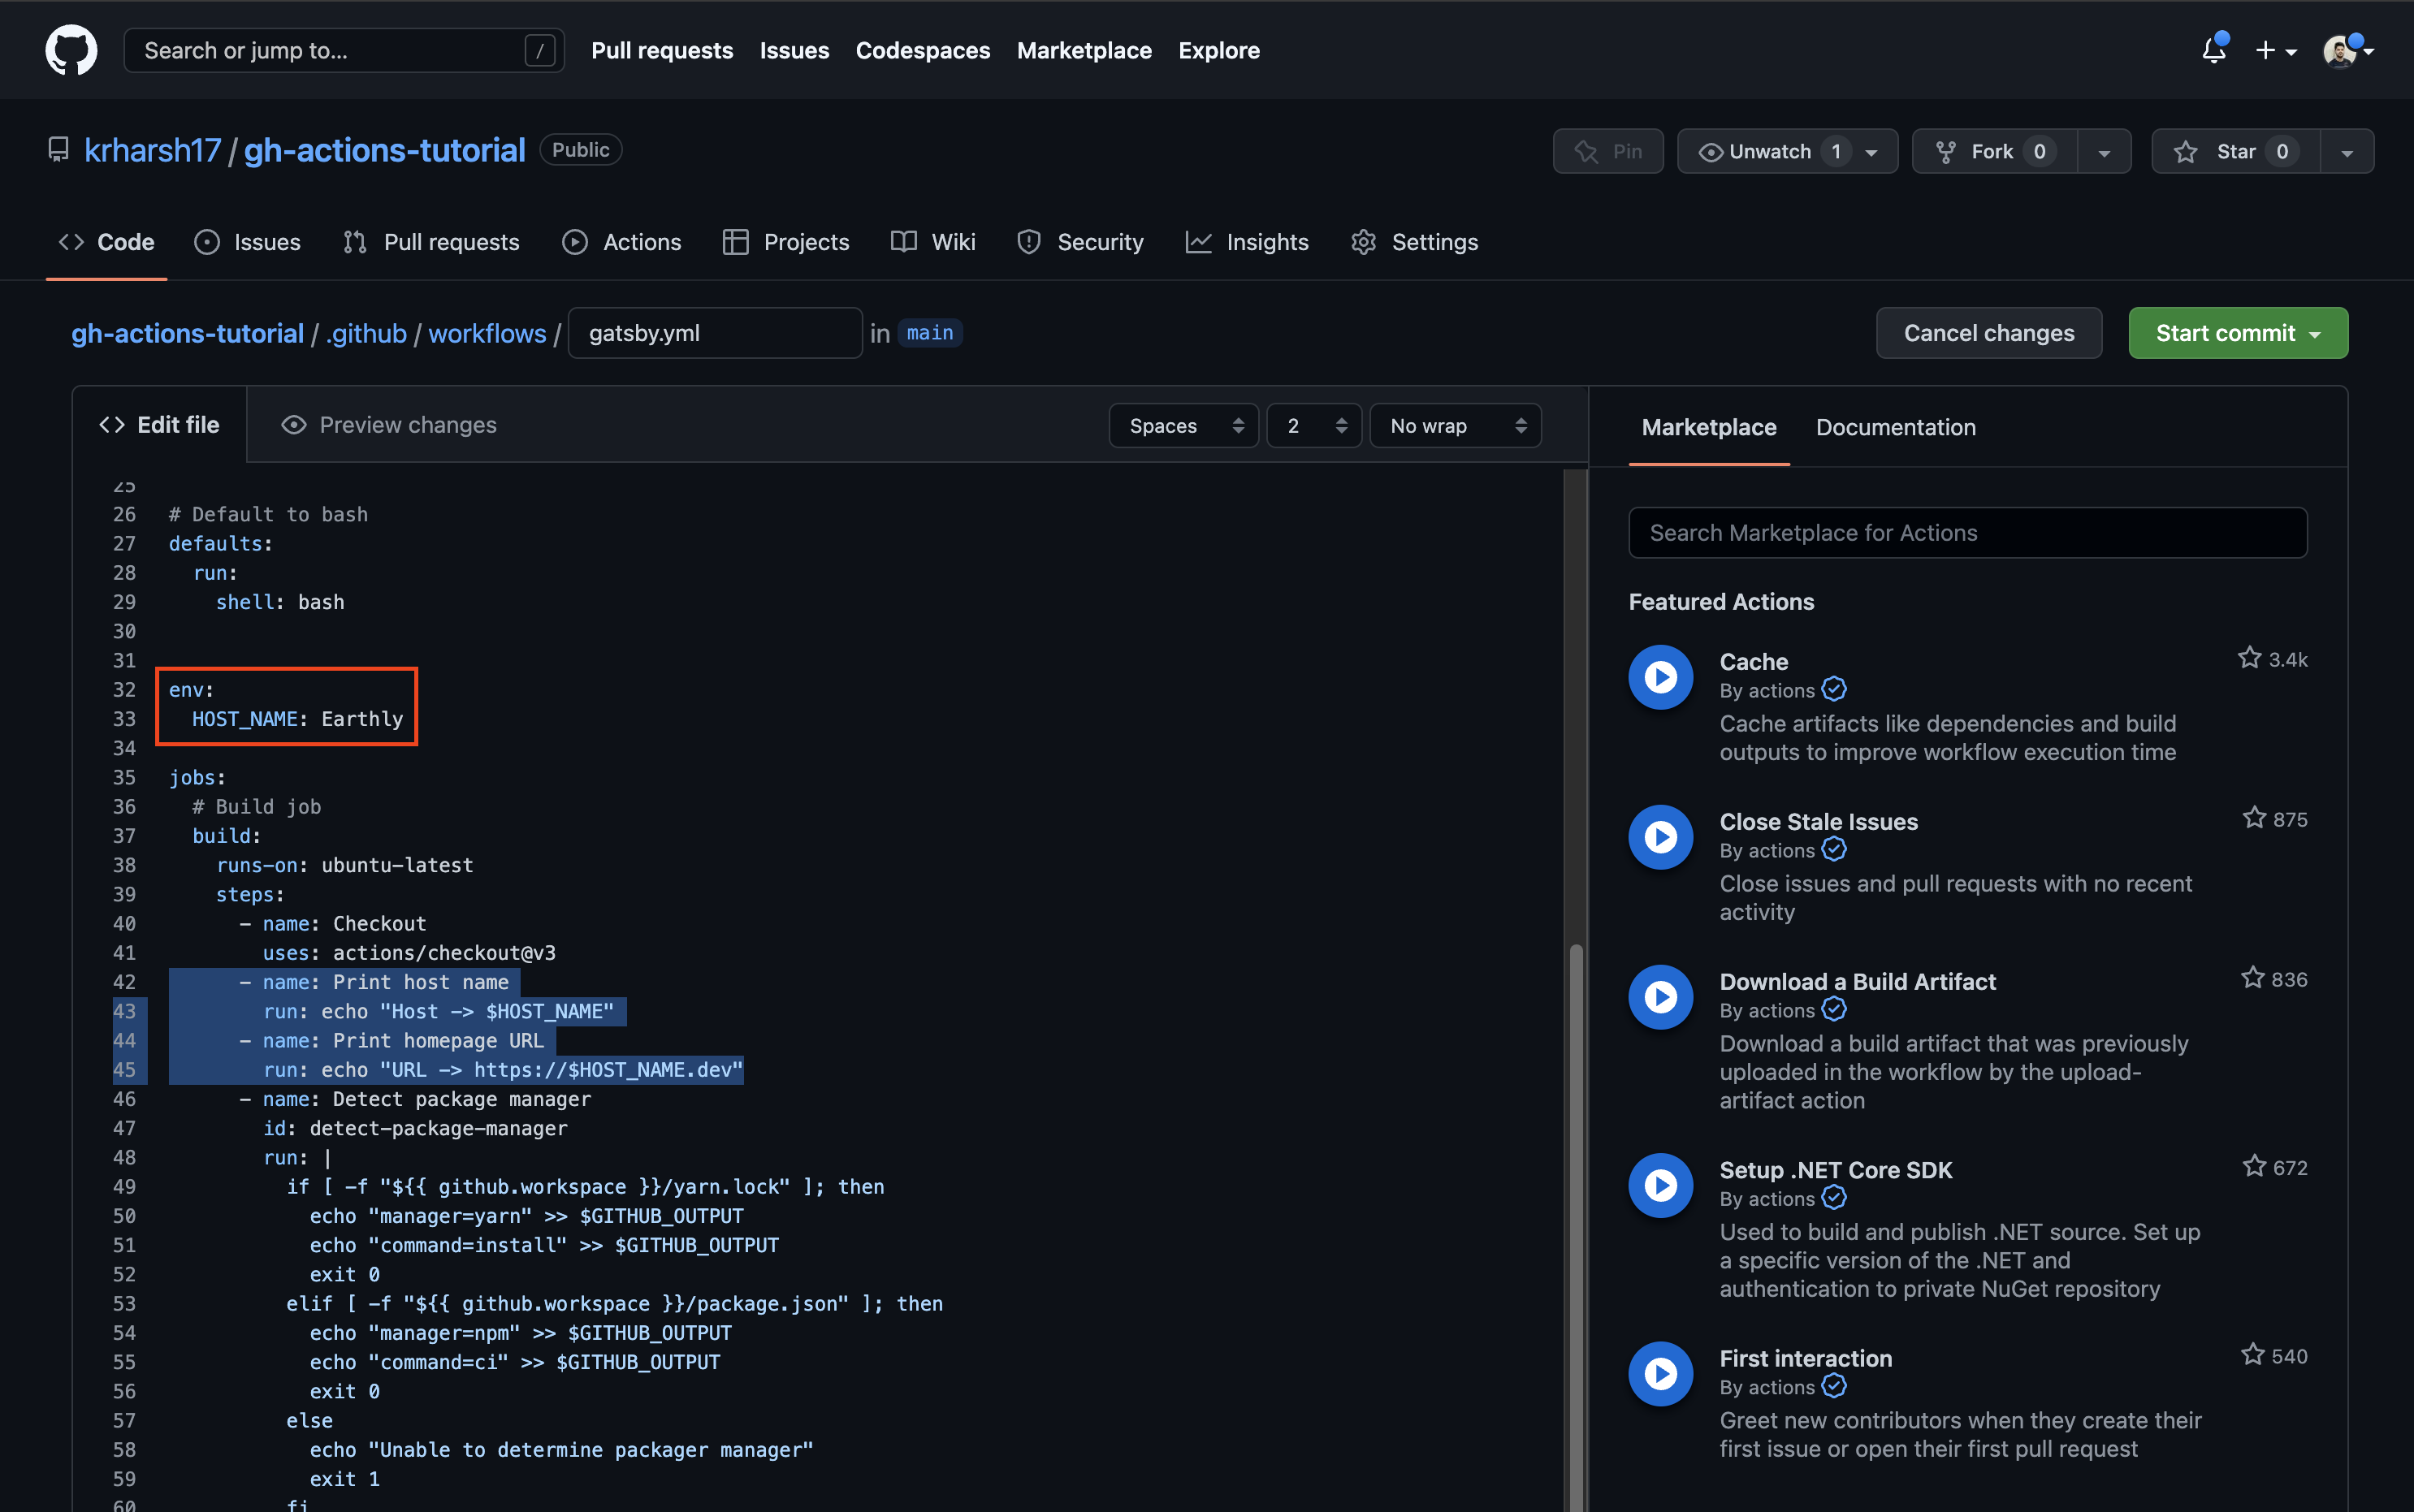Open the Documentation tab in sidebar
This screenshot has height=1512, width=2414.
[x=1895, y=427]
